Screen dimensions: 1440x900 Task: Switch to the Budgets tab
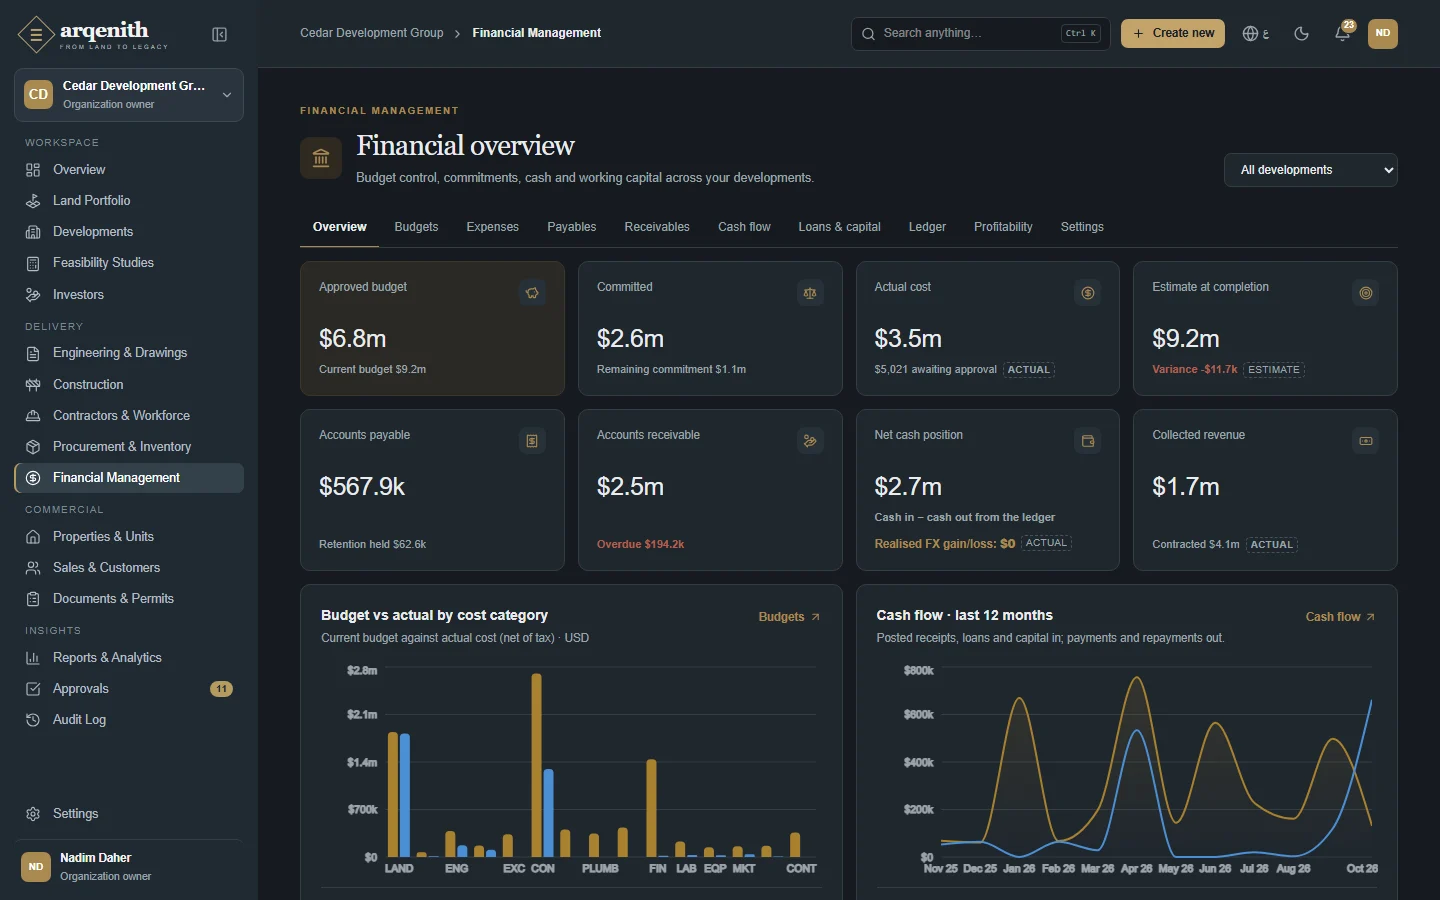pos(416,227)
